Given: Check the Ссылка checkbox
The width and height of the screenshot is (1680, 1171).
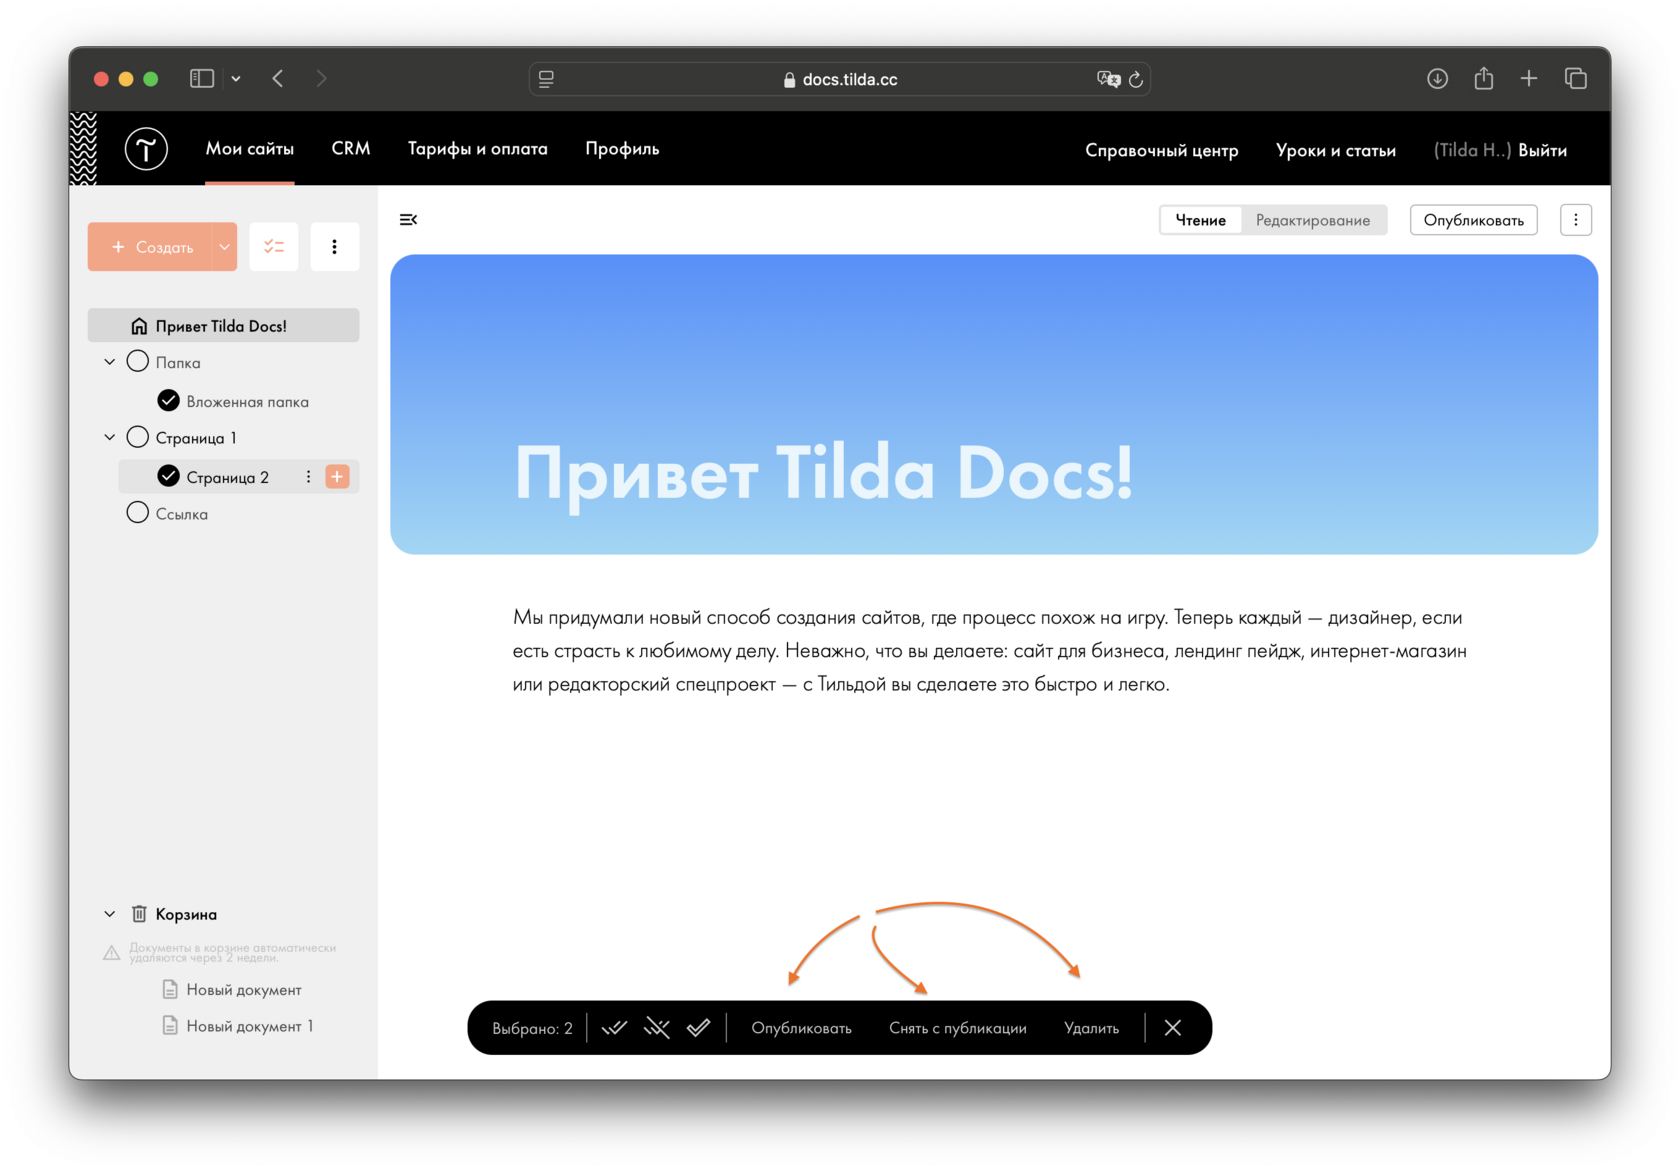Looking at the screenshot, I should tap(138, 513).
